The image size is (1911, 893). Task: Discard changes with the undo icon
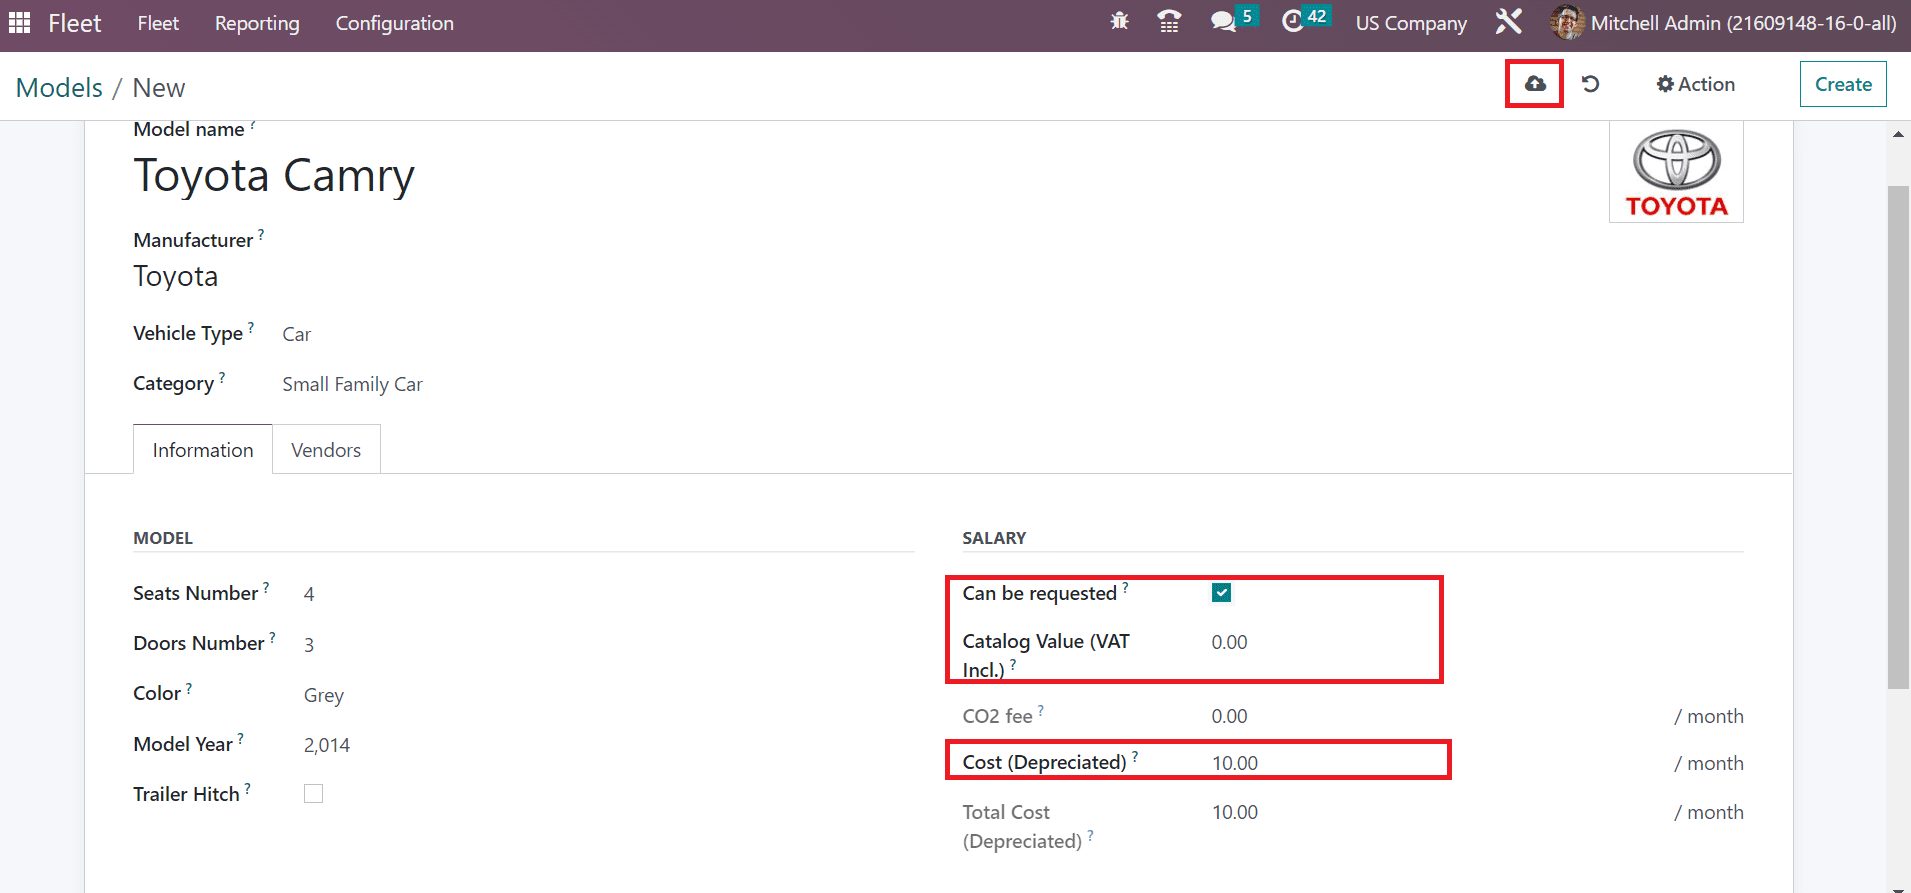(1591, 84)
